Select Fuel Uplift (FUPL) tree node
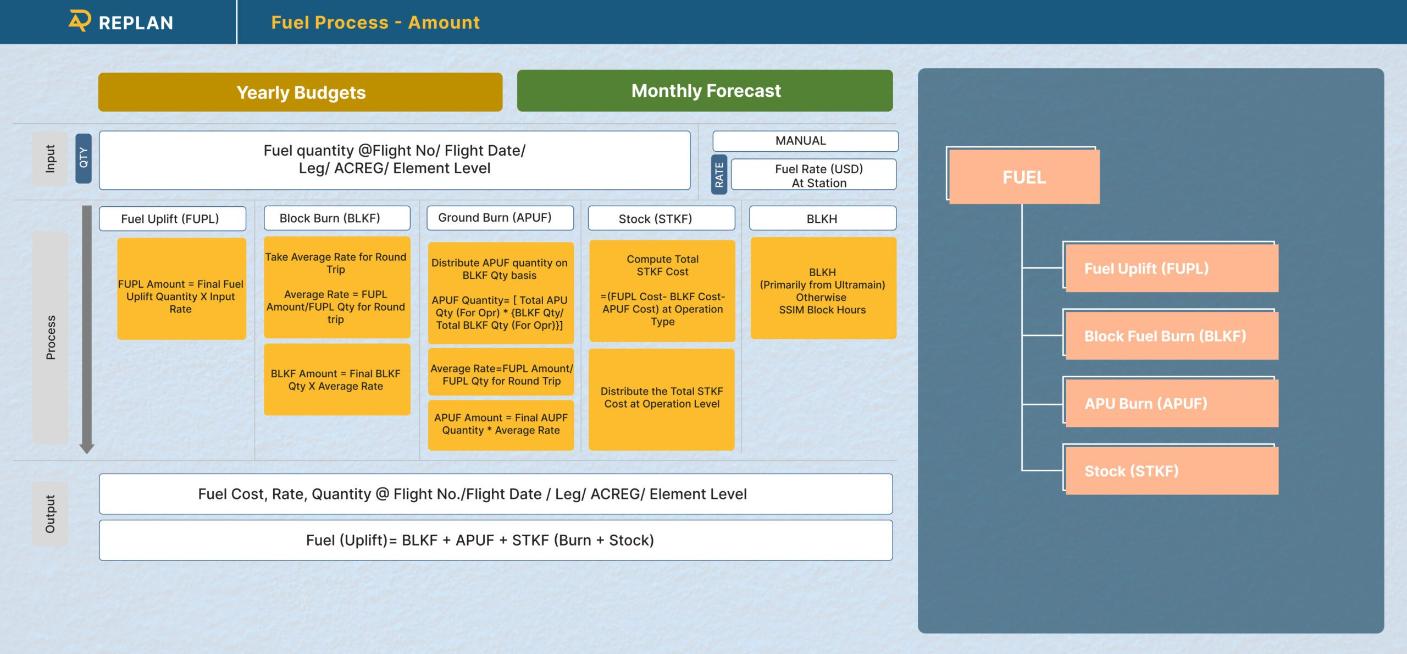1407x654 pixels. (x=1167, y=268)
